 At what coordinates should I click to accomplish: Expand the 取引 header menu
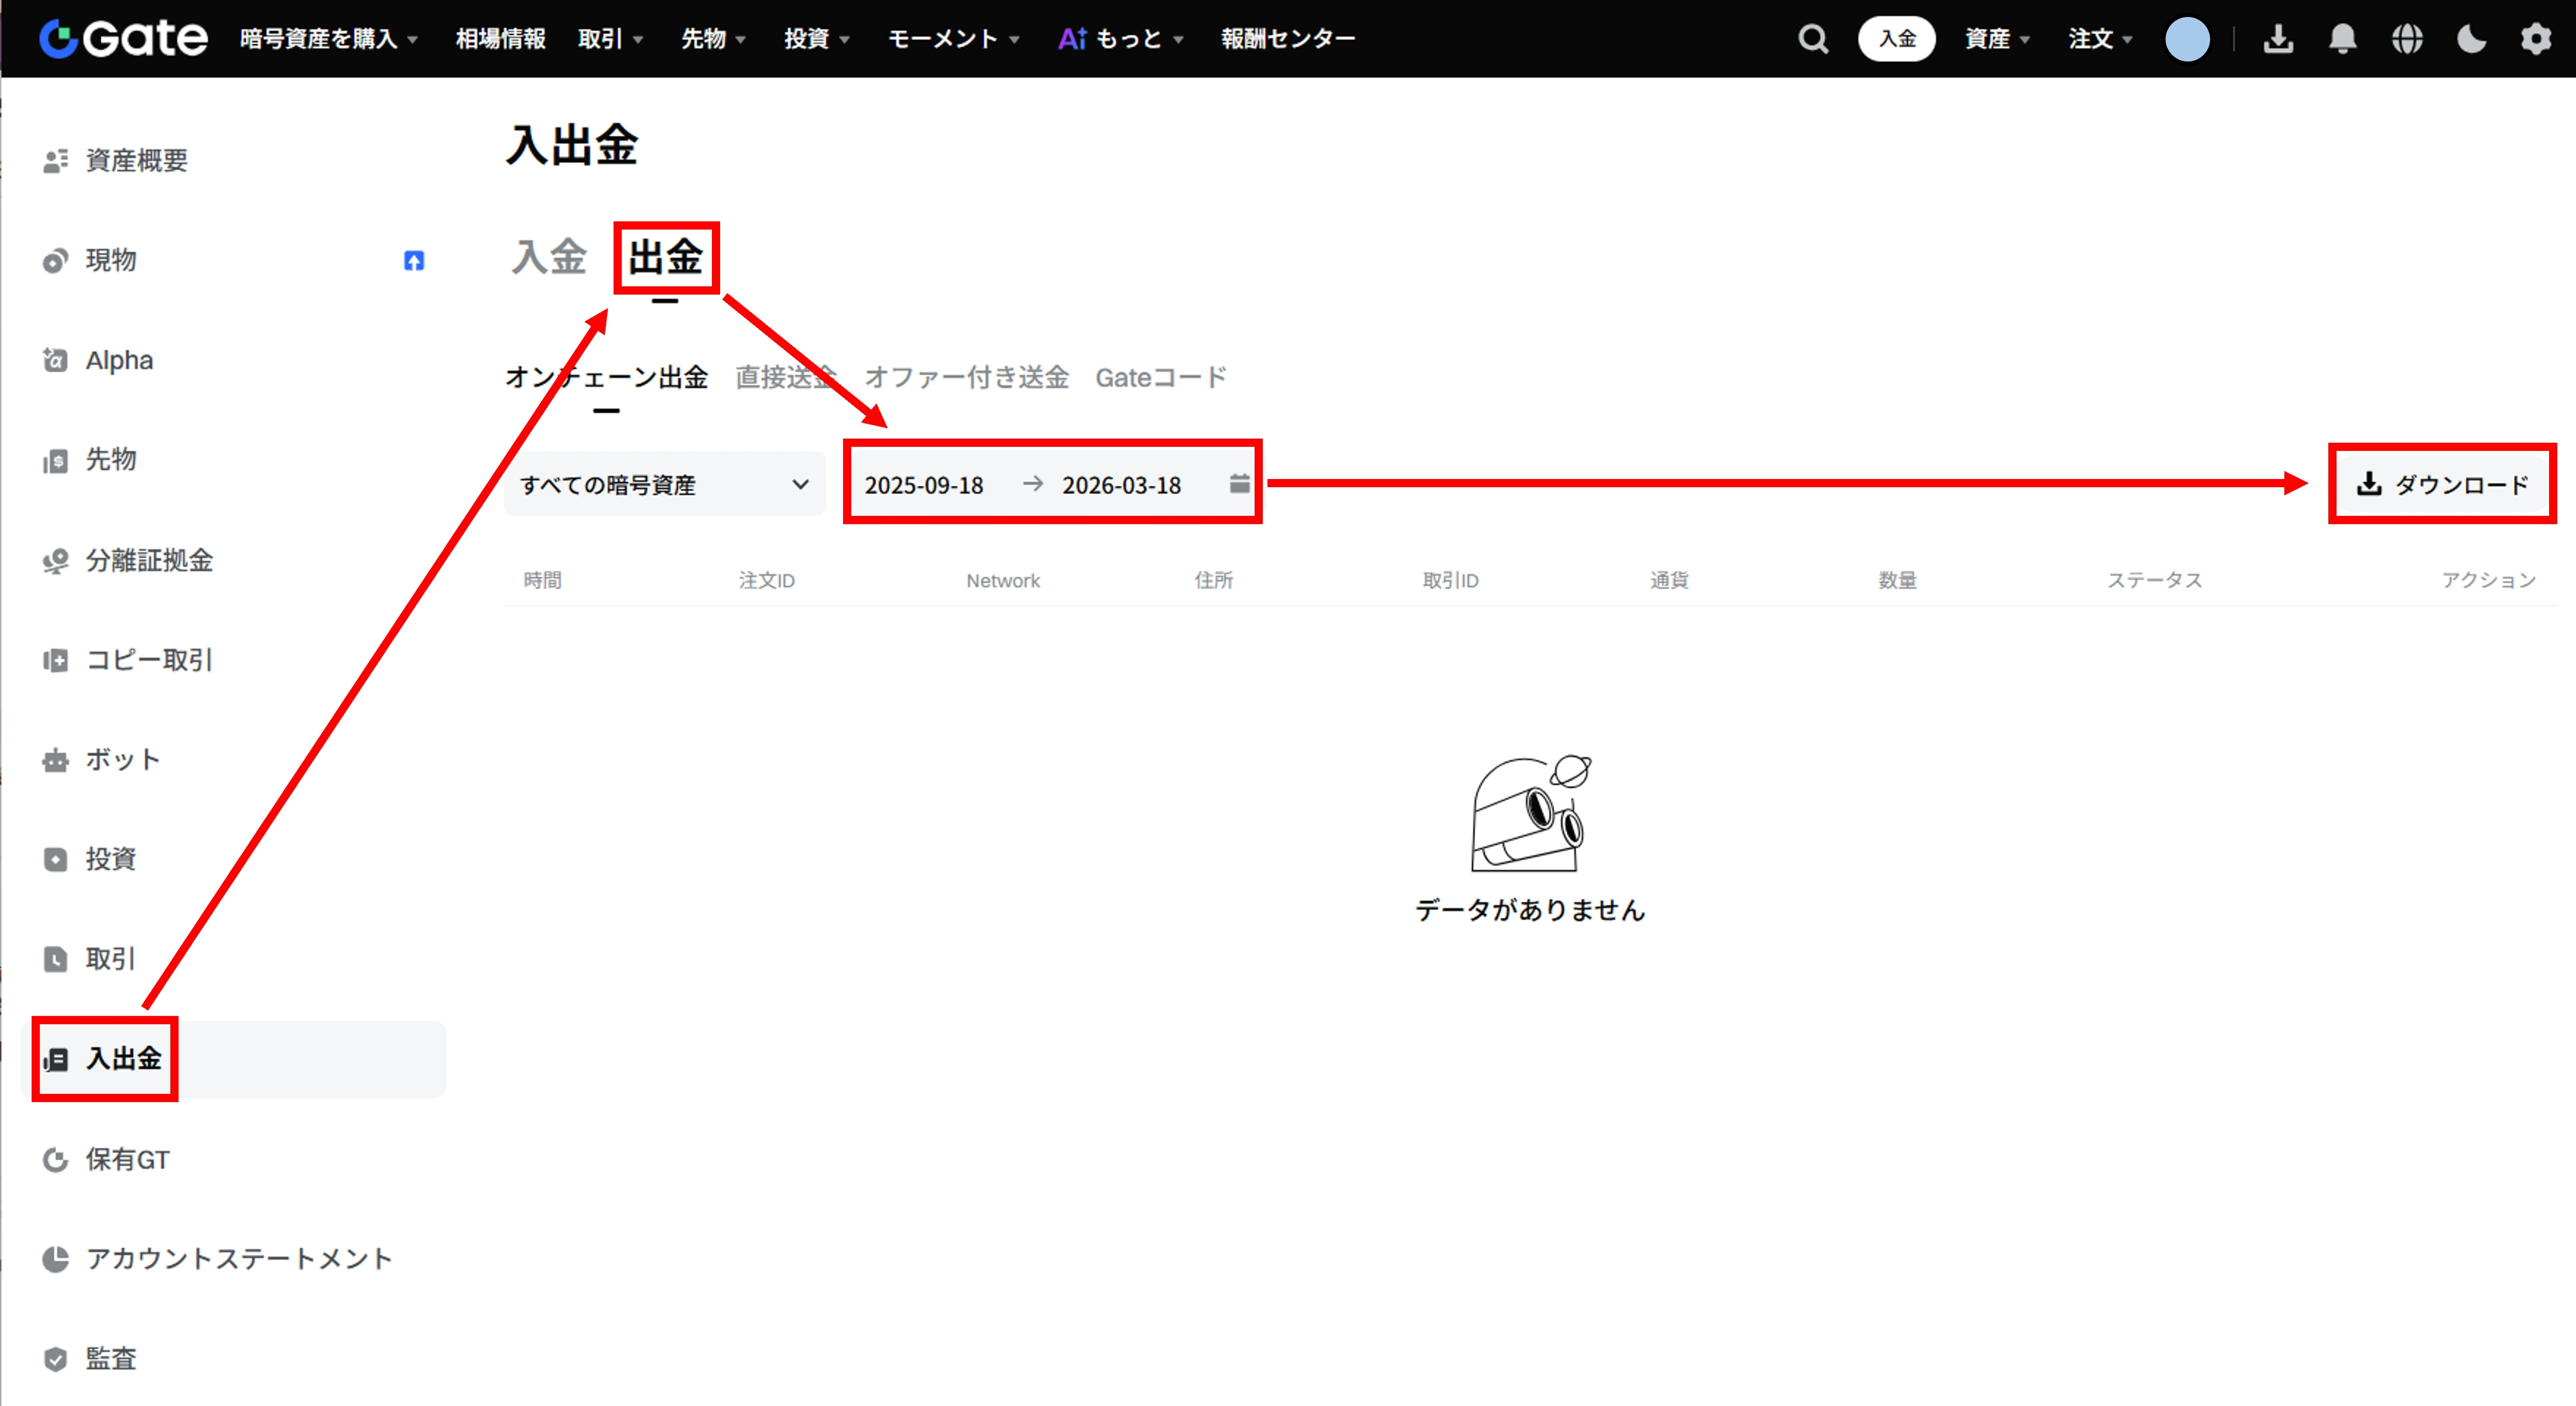(x=610, y=39)
